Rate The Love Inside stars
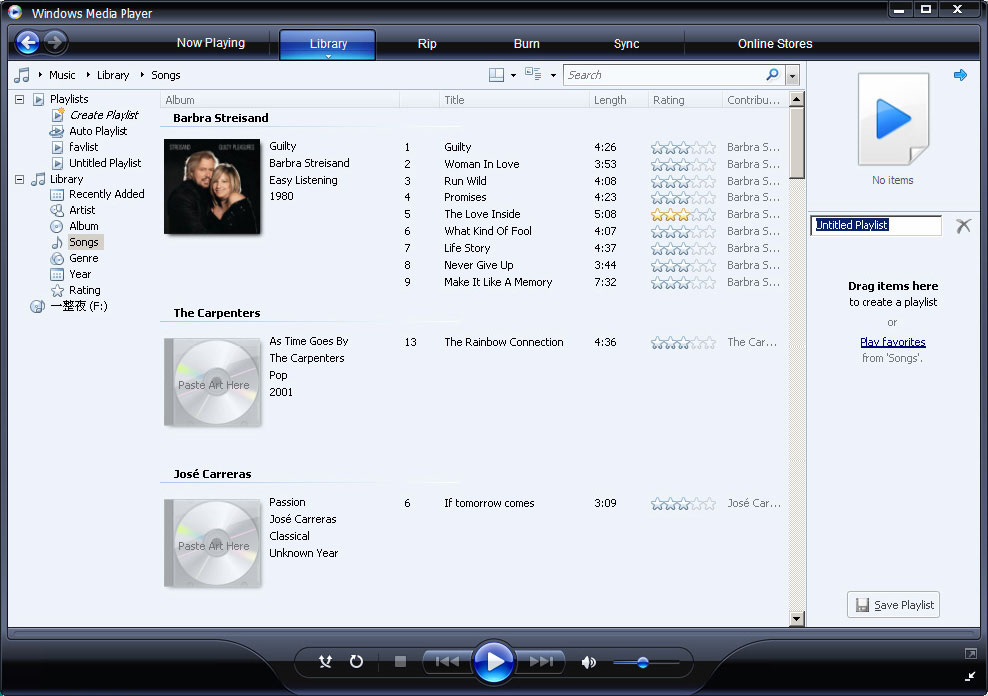Image resolution: width=988 pixels, height=696 pixels. [683, 215]
